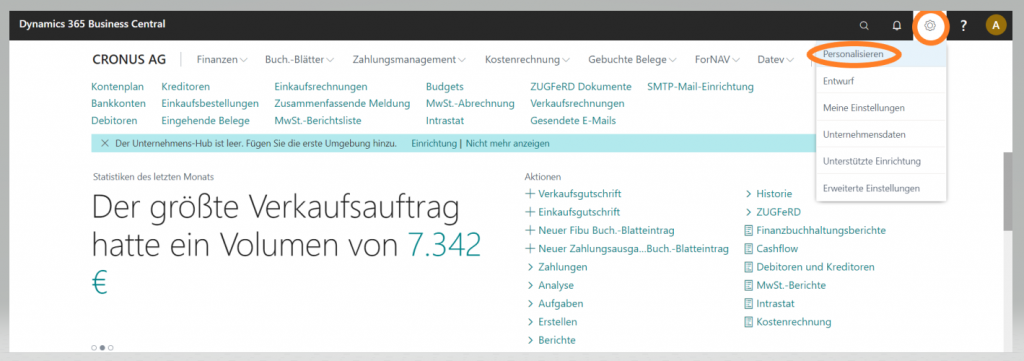
Task: Dismiss the Unternehmens-Hub notification with X
Action: (104, 143)
